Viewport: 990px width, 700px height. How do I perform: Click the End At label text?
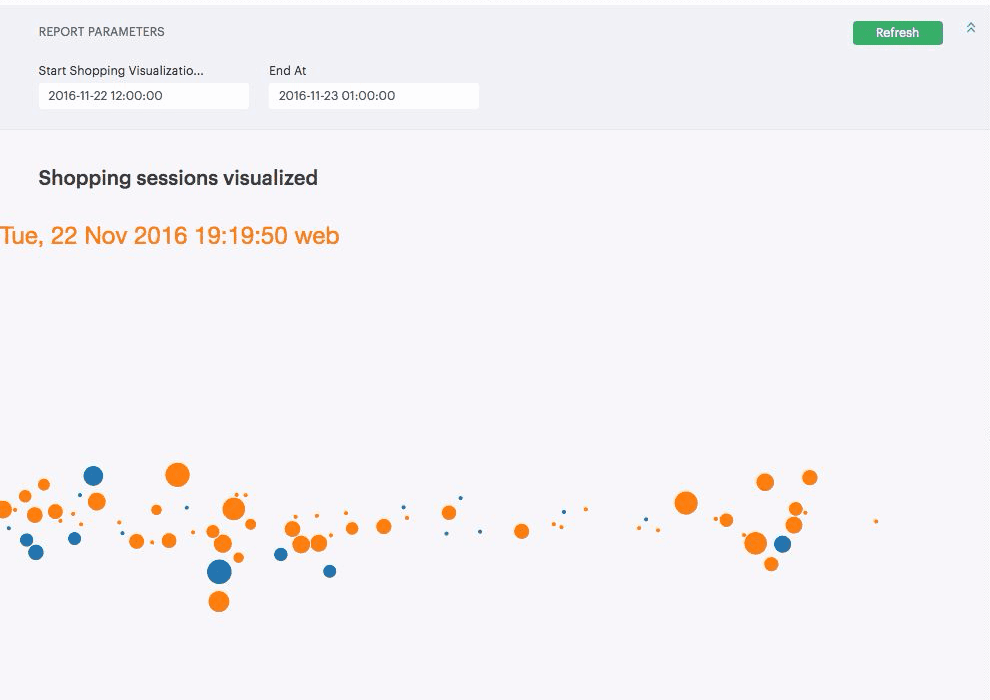288,71
